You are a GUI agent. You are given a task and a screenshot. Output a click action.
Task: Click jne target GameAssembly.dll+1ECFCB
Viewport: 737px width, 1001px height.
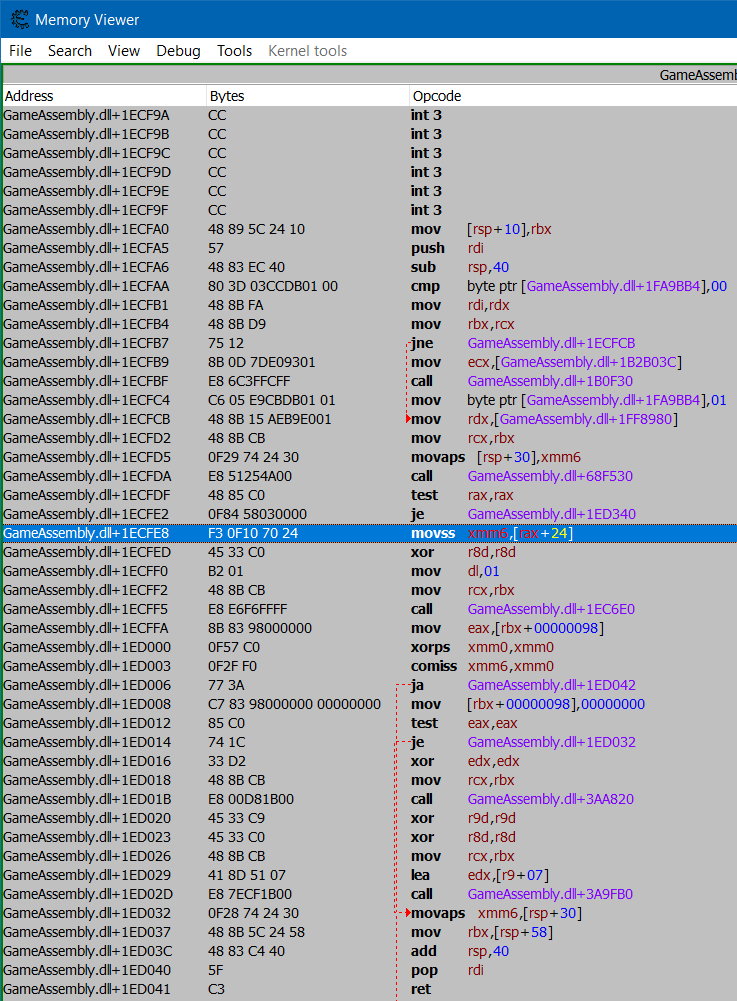tap(551, 343)
